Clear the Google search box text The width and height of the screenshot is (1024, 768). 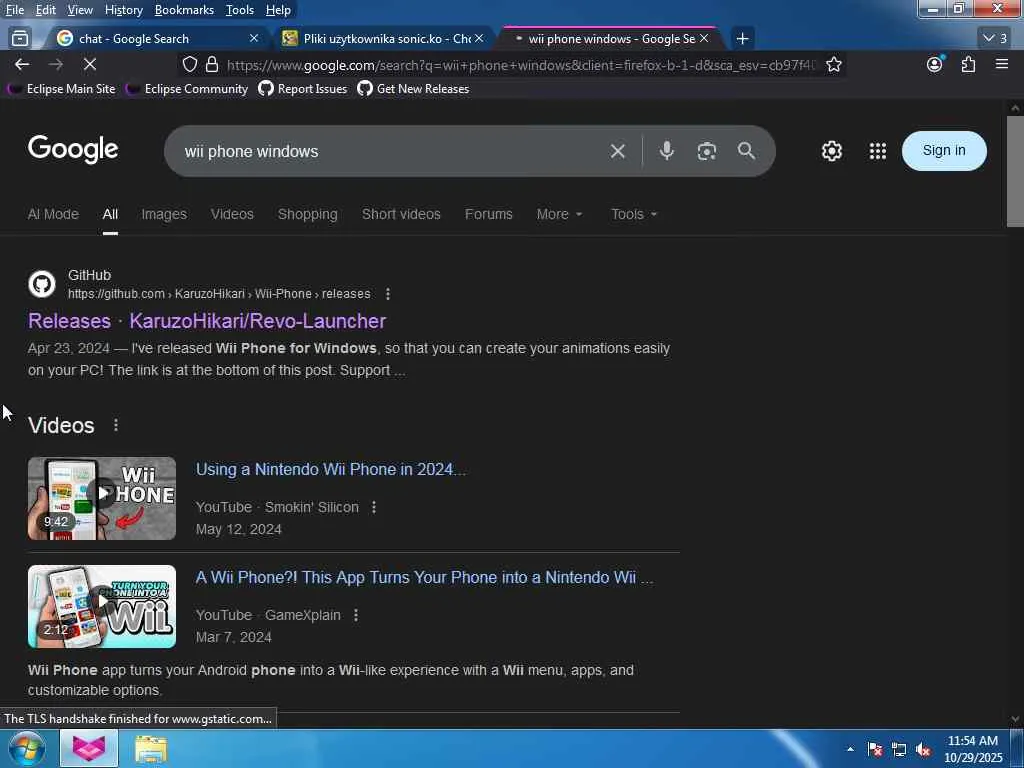point(617,152)
